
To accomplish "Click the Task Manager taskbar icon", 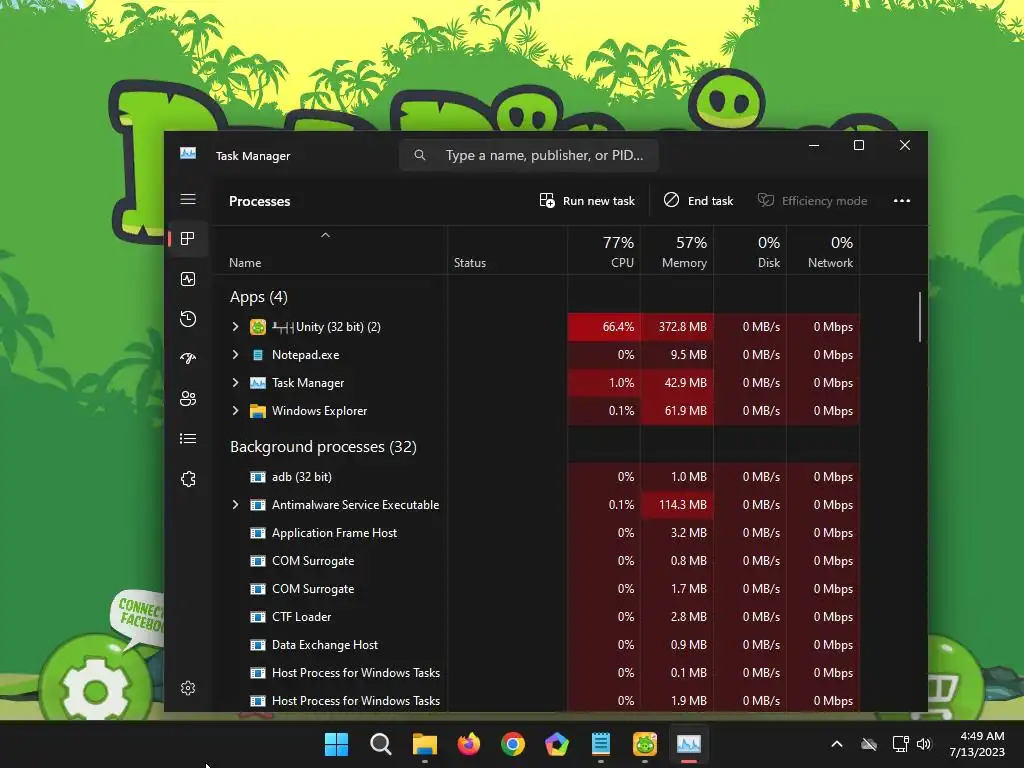I will tap(688, 744).
